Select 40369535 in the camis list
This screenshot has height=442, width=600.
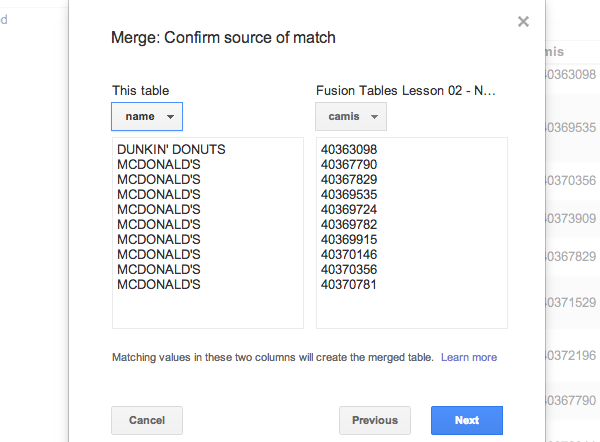tap(349, 194)
